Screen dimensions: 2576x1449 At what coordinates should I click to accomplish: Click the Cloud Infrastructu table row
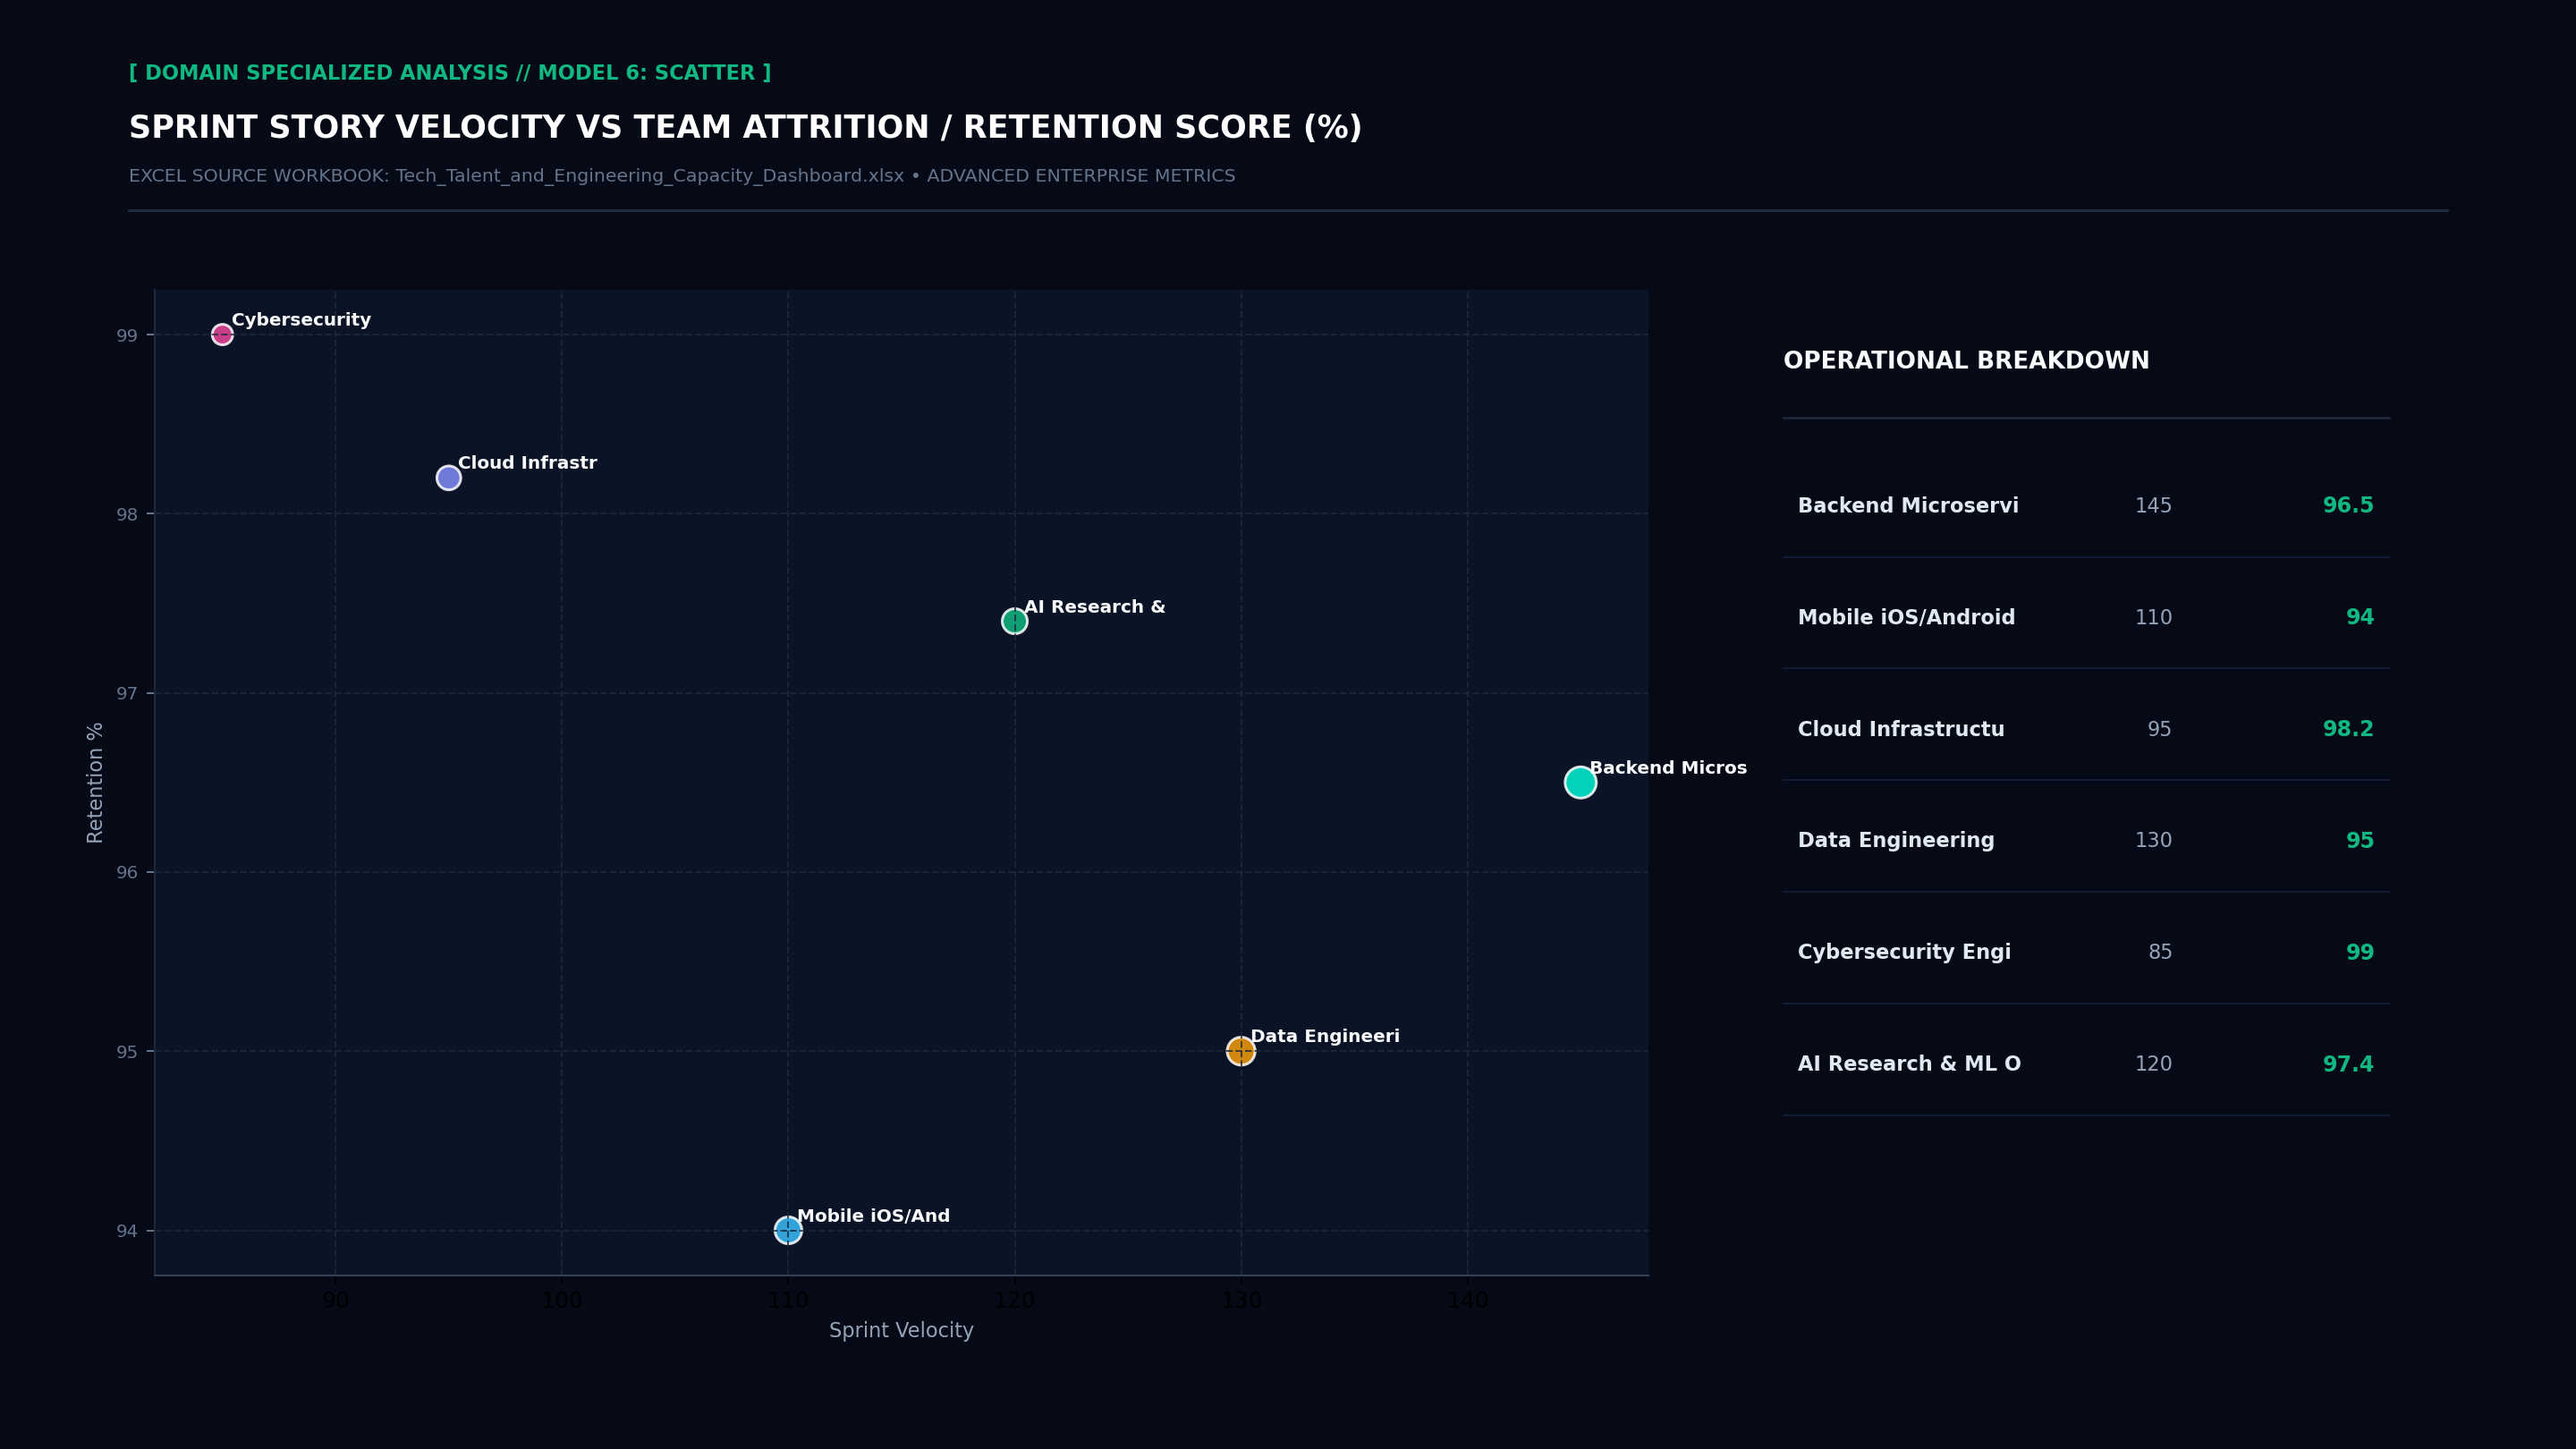click(2085, 730)
